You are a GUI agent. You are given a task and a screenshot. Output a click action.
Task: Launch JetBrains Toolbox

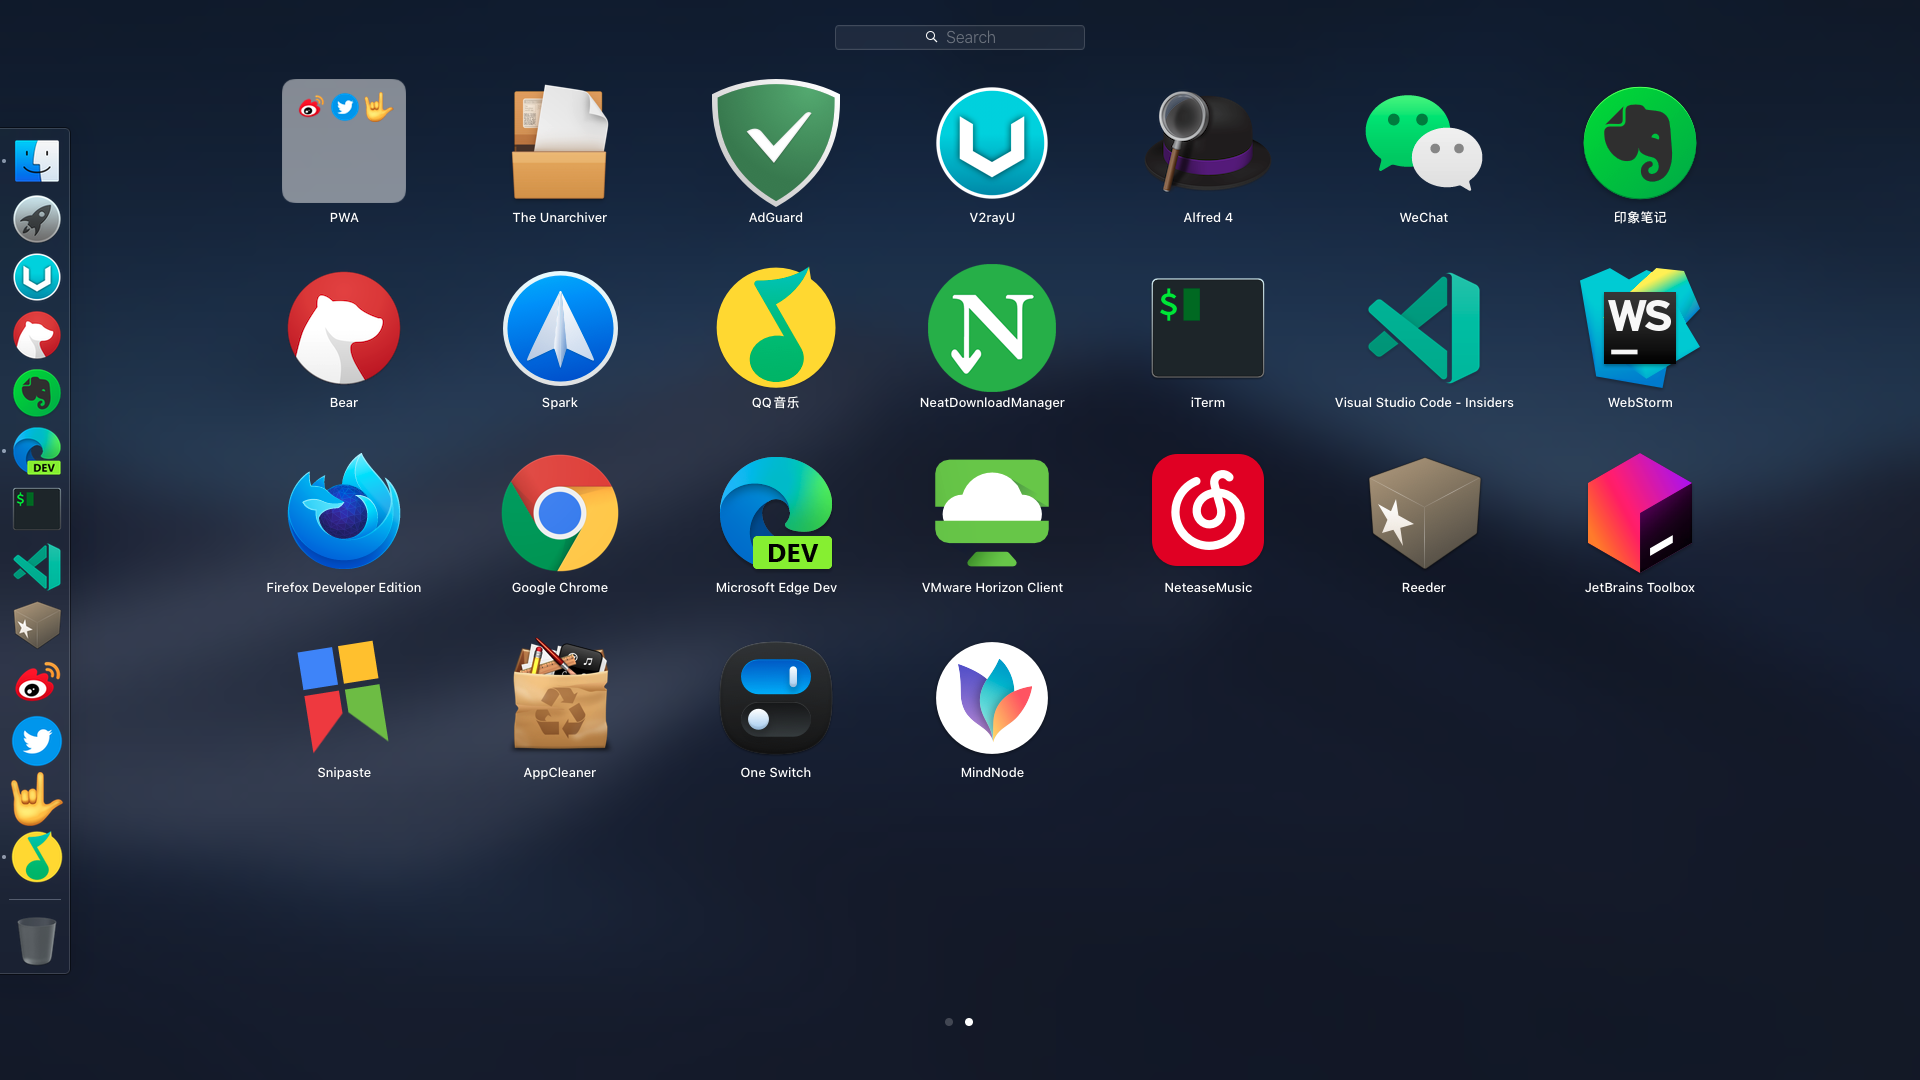click(x=1639, y=513)
